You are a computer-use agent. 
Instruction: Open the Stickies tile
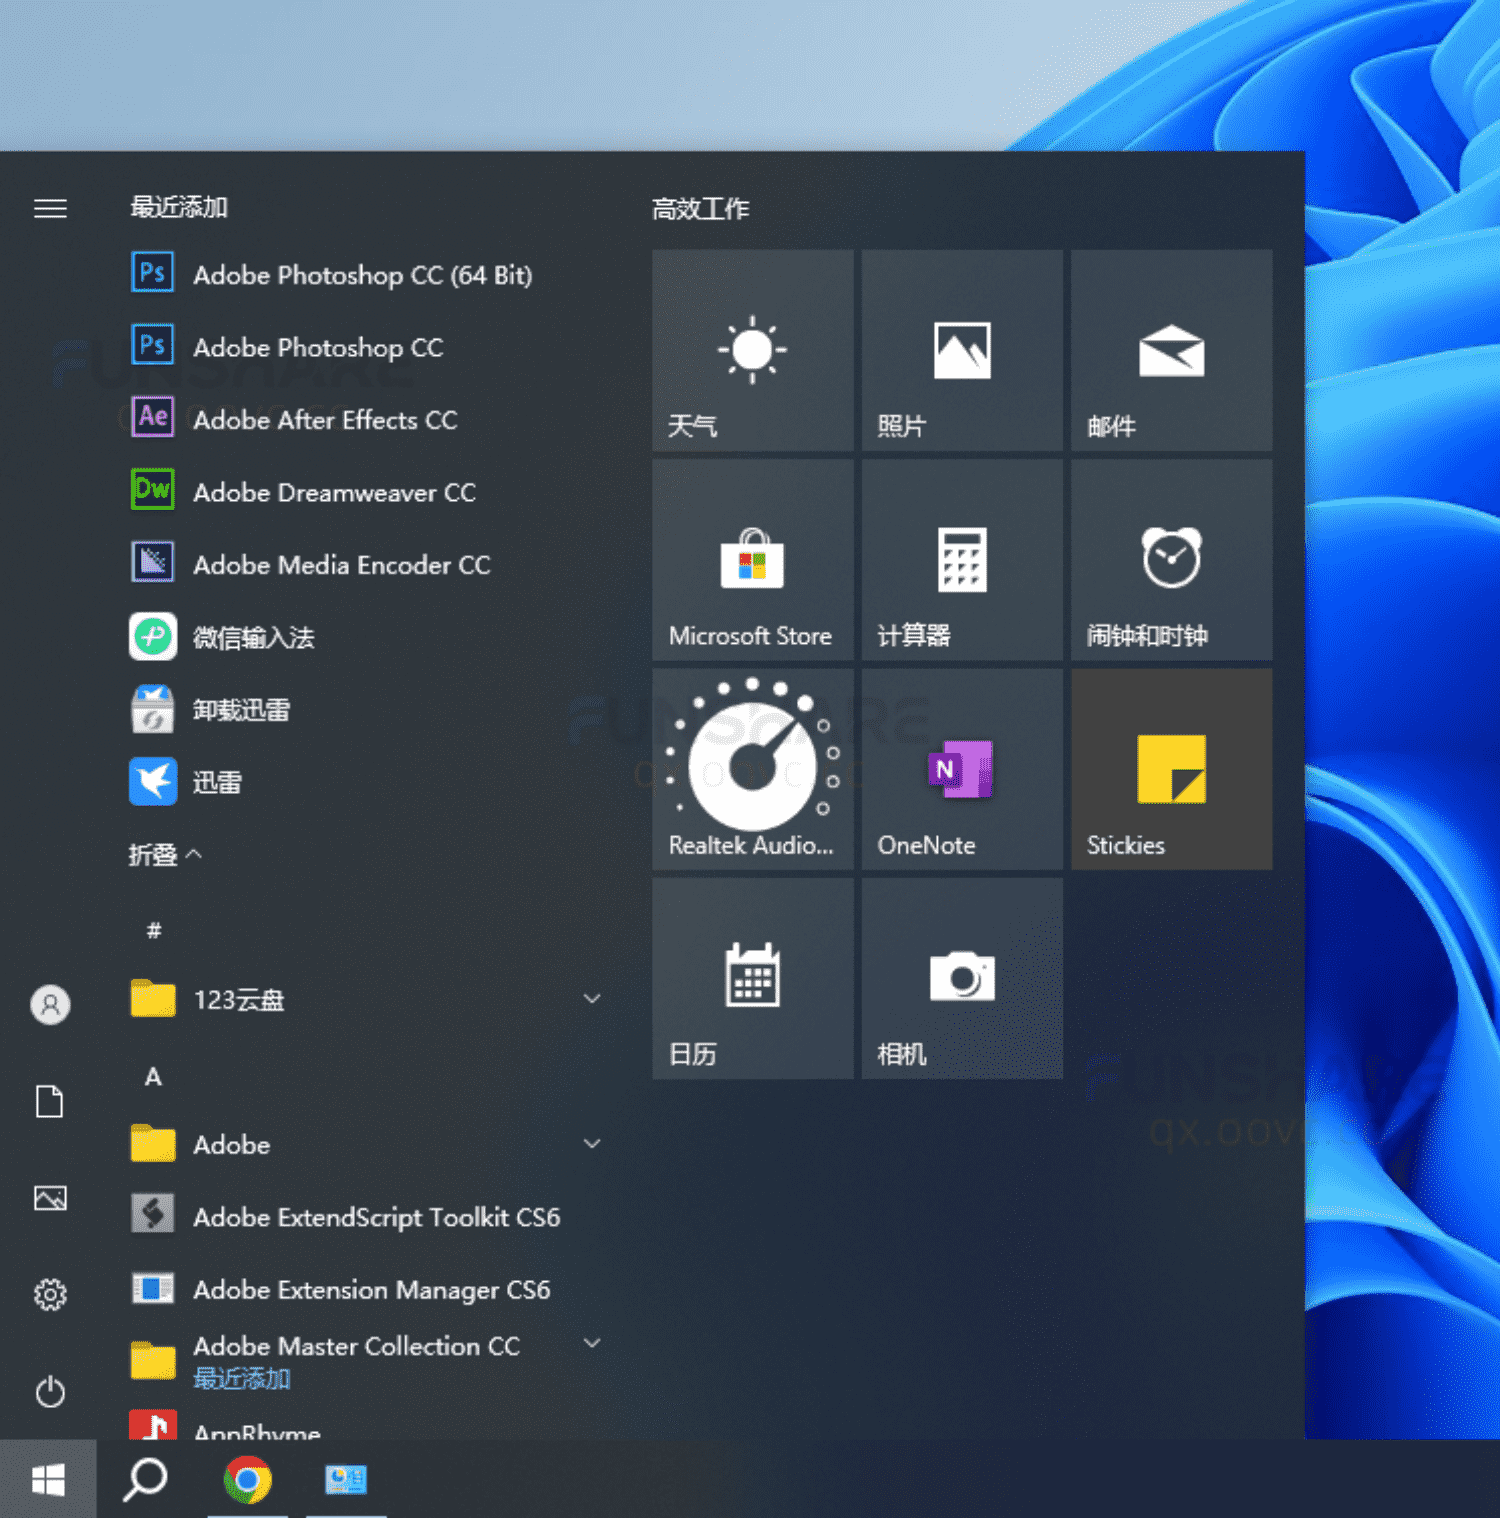[1172, 769]
